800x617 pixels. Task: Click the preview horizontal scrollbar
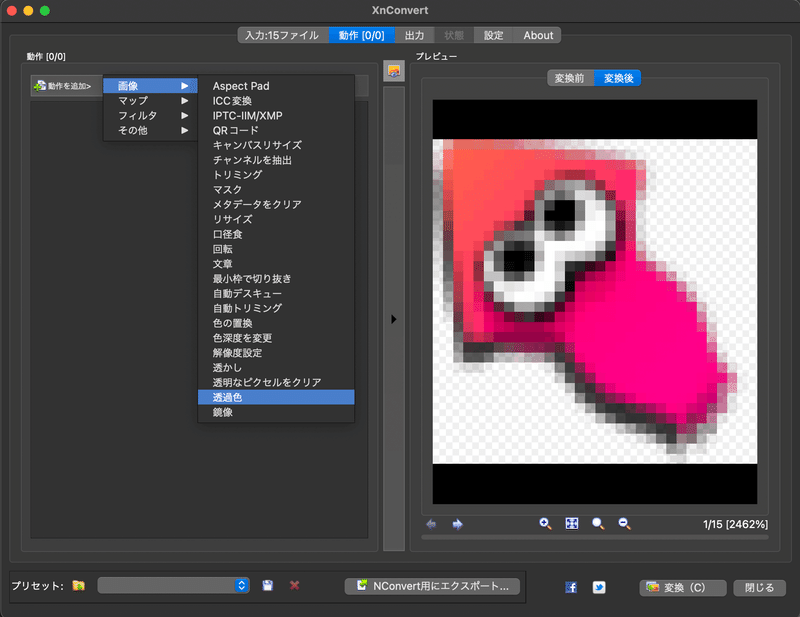tap(595, 537)
